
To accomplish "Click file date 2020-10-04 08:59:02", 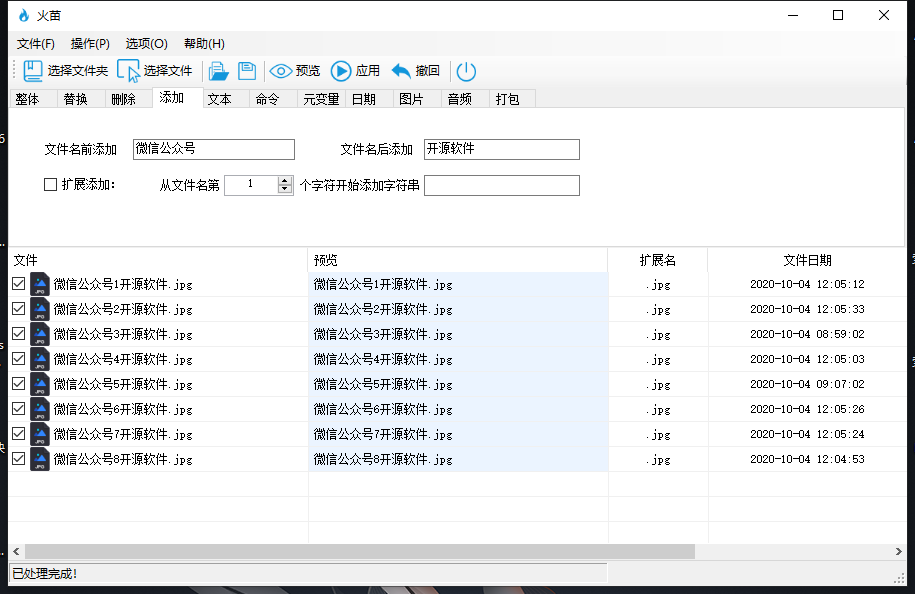I will pos(807,334).
